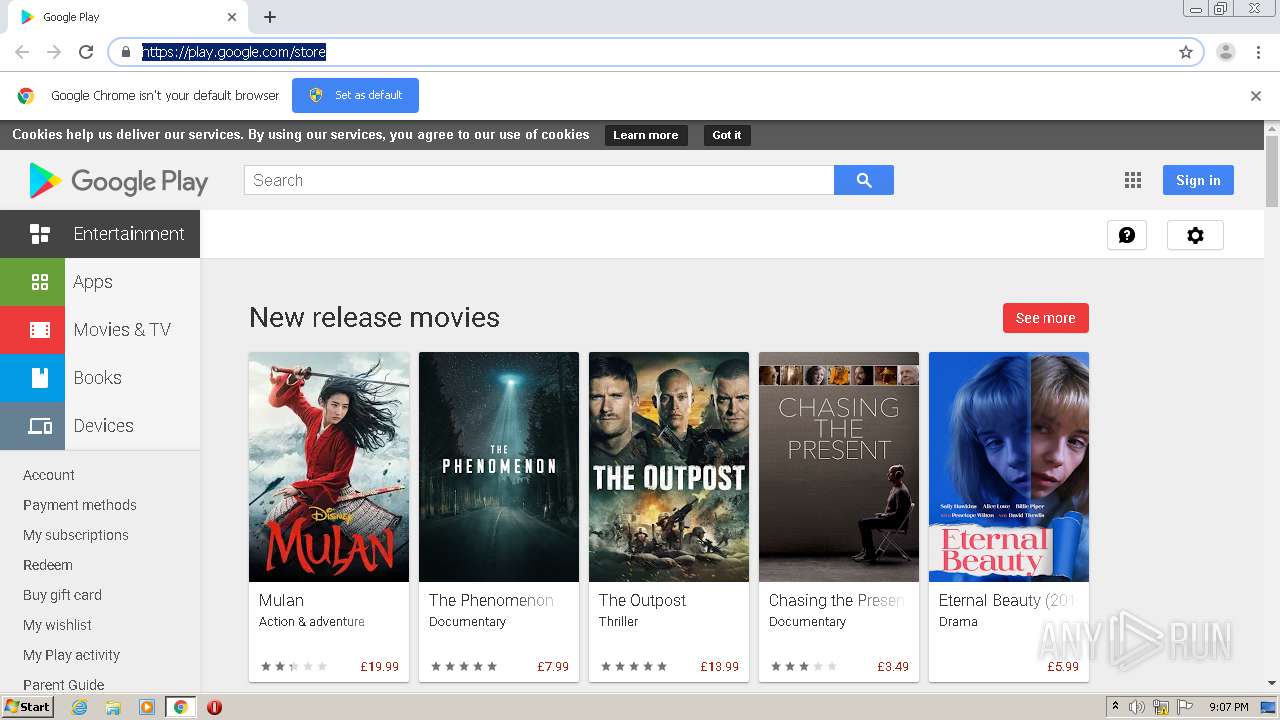Image resolution: width=1280 pixels, height=720 pixels.
Task: Click the blue search magnifier button
Action: (864, 180)
